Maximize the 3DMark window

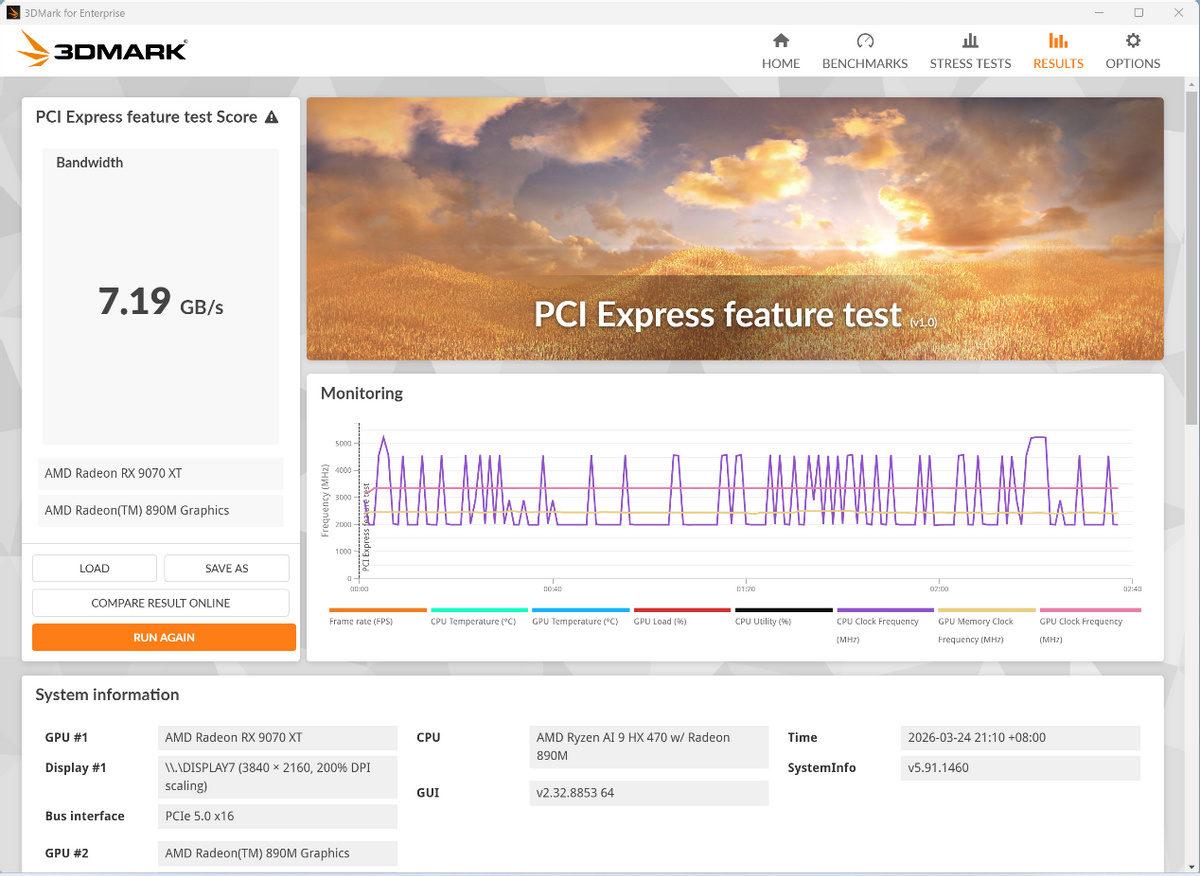coord(1138,13)
